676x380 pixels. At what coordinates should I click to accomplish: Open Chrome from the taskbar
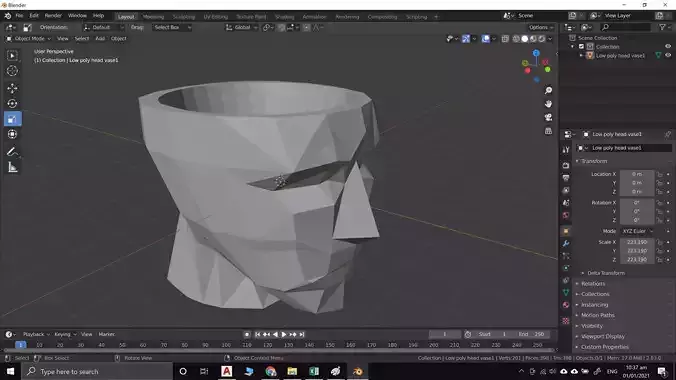(271, 371)
